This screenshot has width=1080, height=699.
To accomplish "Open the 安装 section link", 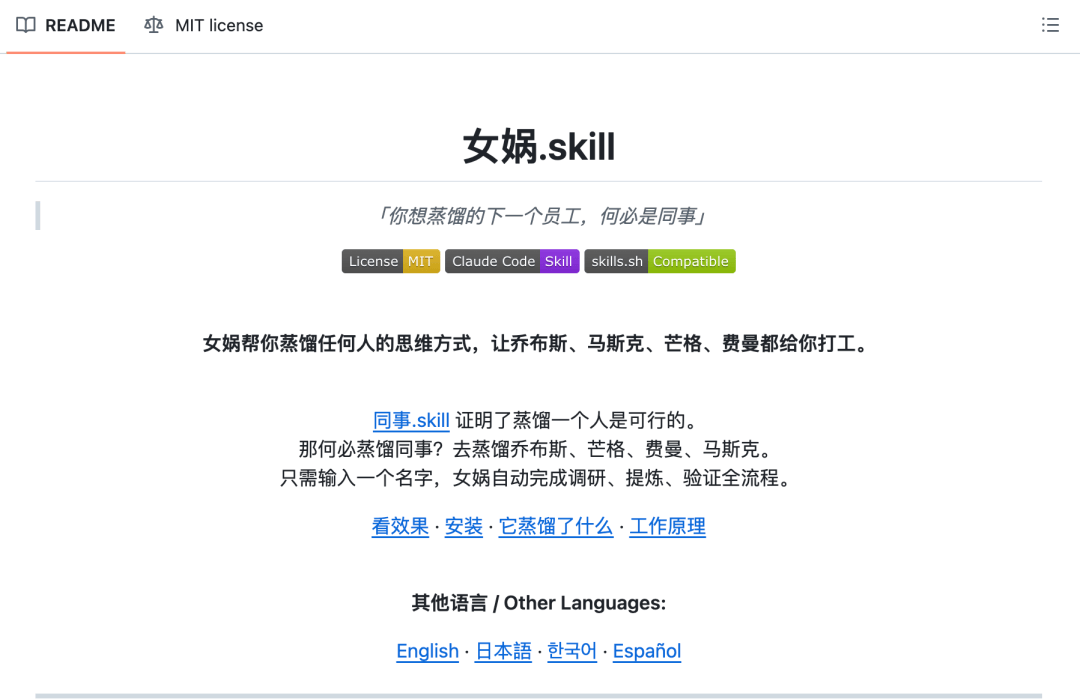I will coord(464,526).
